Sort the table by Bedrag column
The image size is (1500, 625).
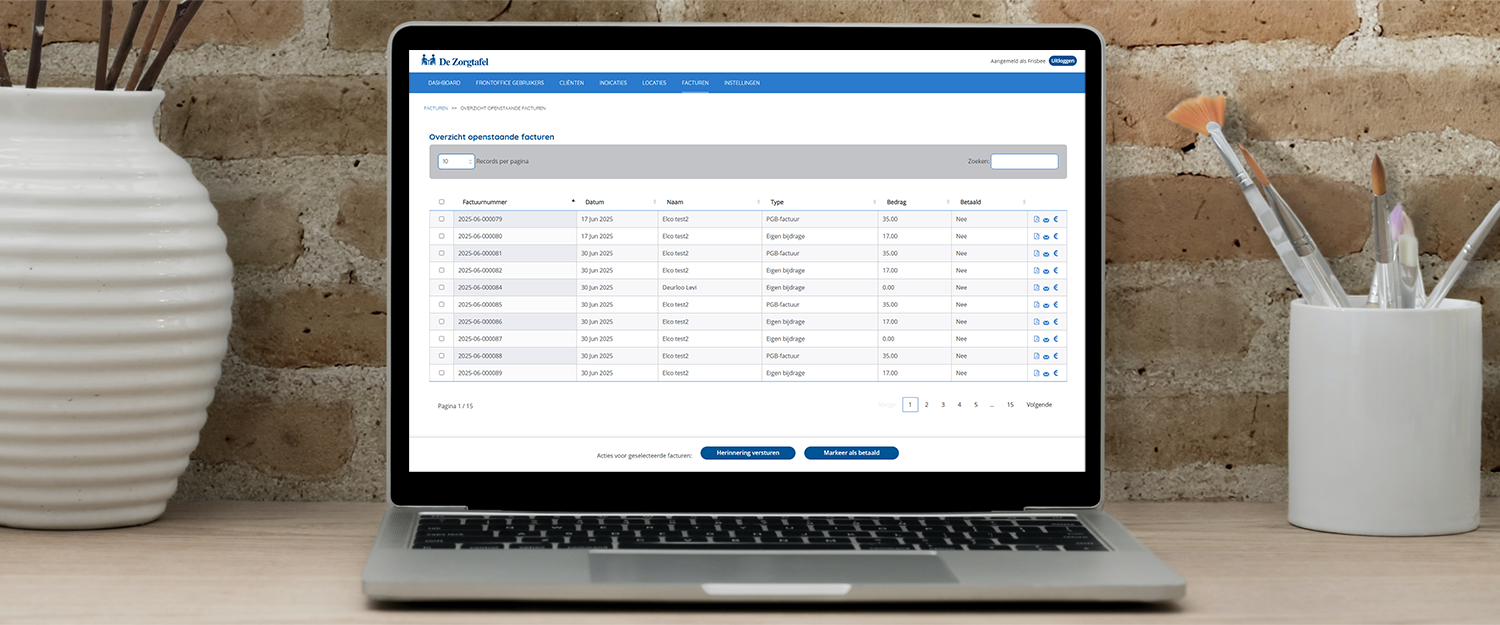(x=915, y=202)
